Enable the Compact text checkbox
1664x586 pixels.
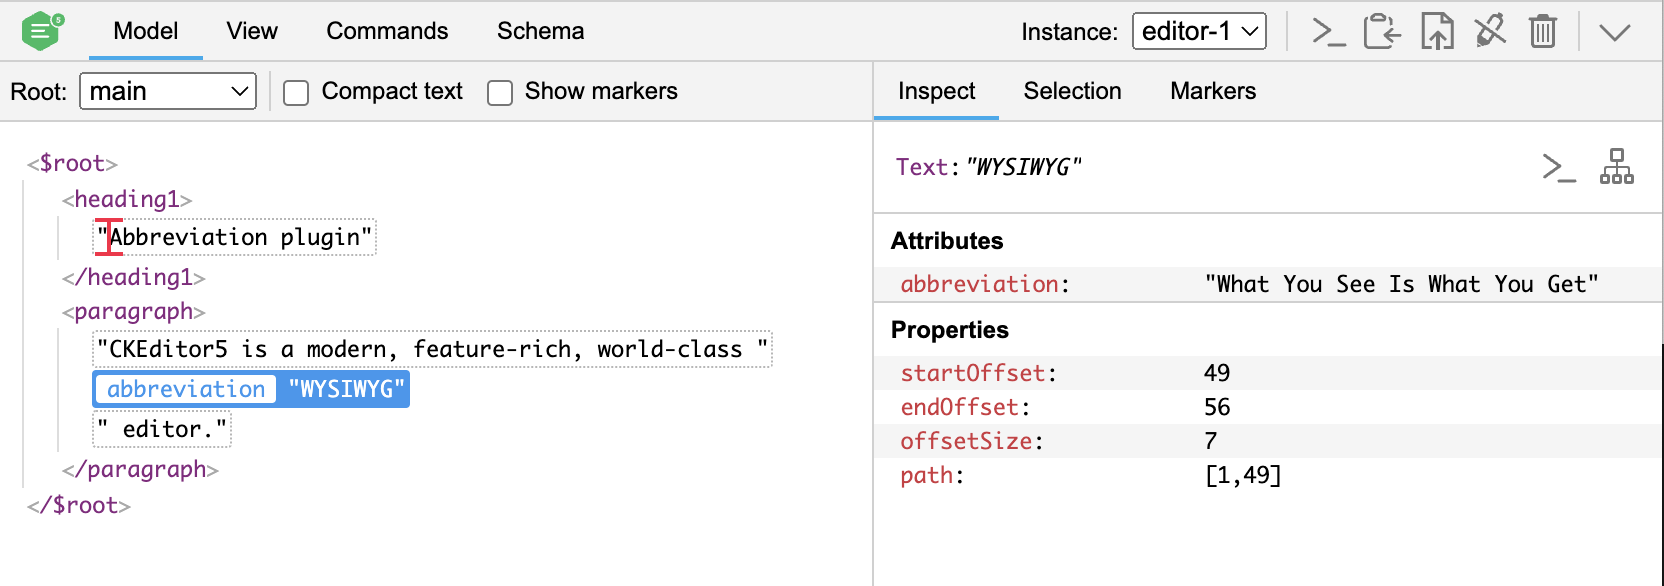(x=296, y=93)
